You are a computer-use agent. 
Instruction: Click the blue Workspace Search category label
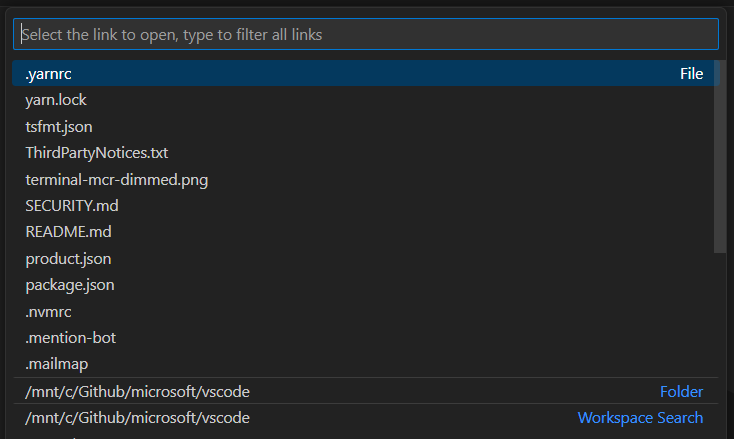(x=640, y=417)
